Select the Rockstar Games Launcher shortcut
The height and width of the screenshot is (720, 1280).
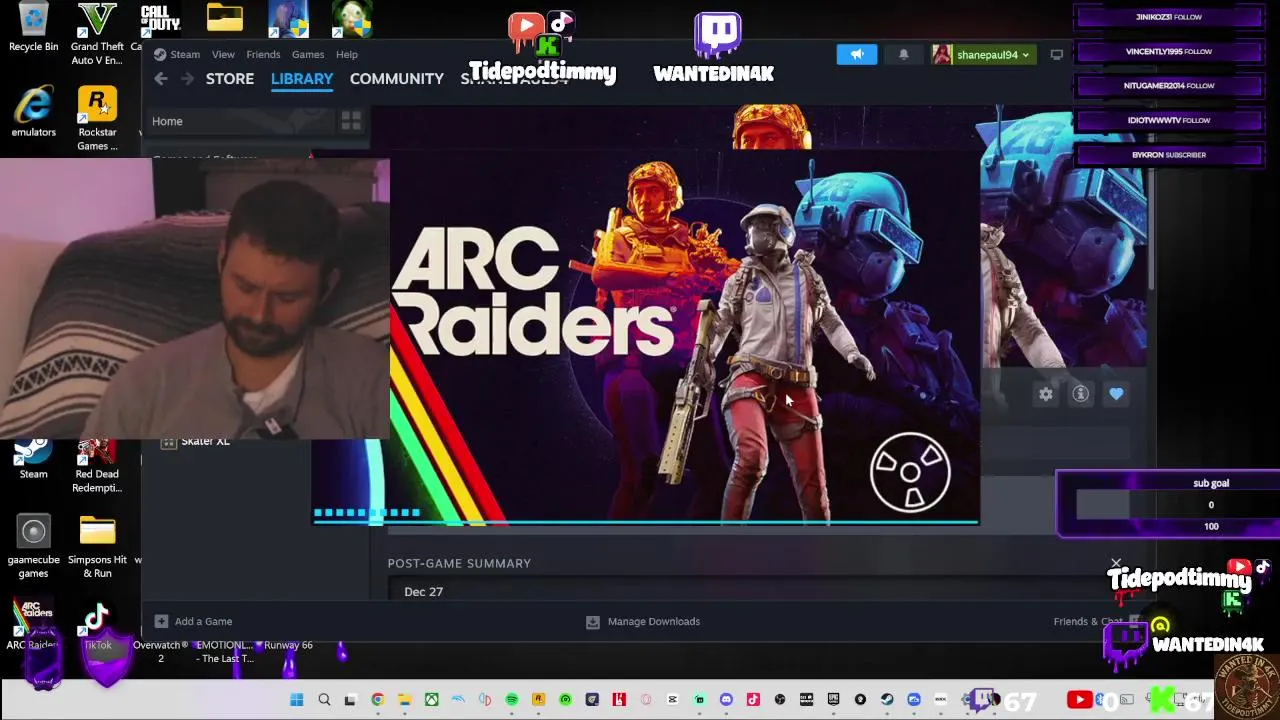pyautogui.click(x=97, y=119)
